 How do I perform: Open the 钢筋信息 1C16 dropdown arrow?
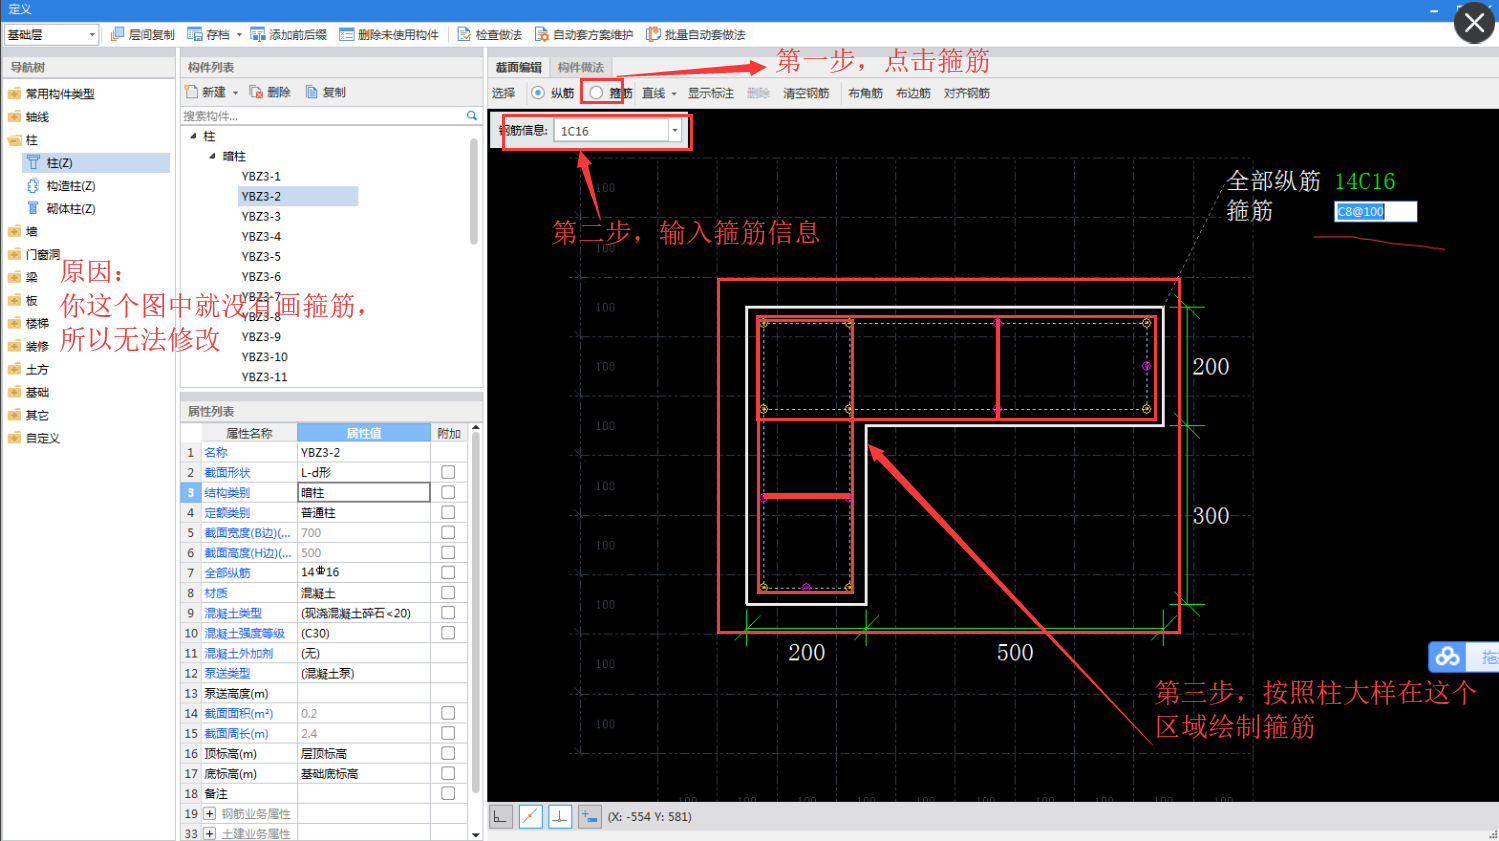pyautogui.click(x=675, y=131)
